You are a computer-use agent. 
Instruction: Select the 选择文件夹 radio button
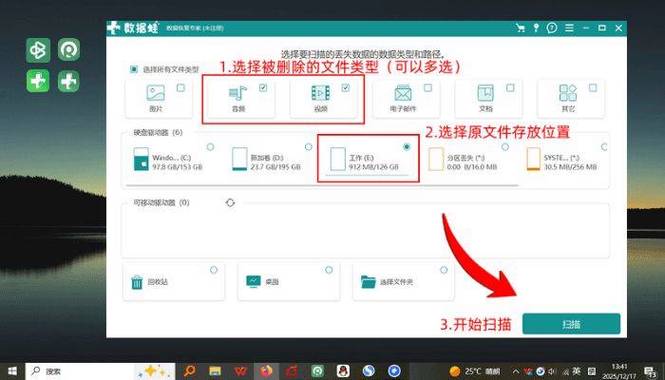point(444,270)
